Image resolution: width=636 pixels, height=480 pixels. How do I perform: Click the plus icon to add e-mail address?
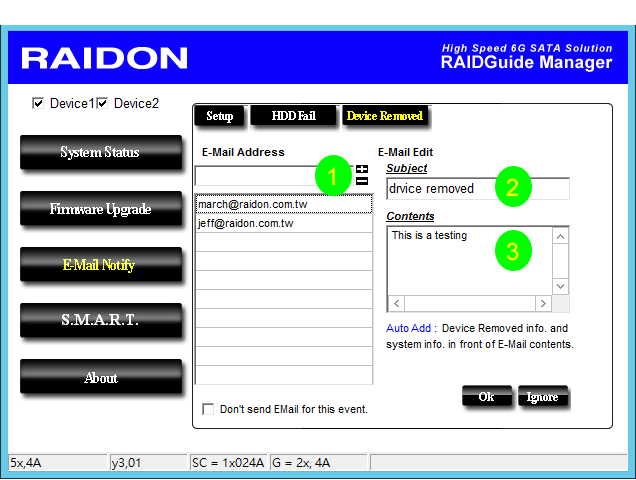(362, 169)
